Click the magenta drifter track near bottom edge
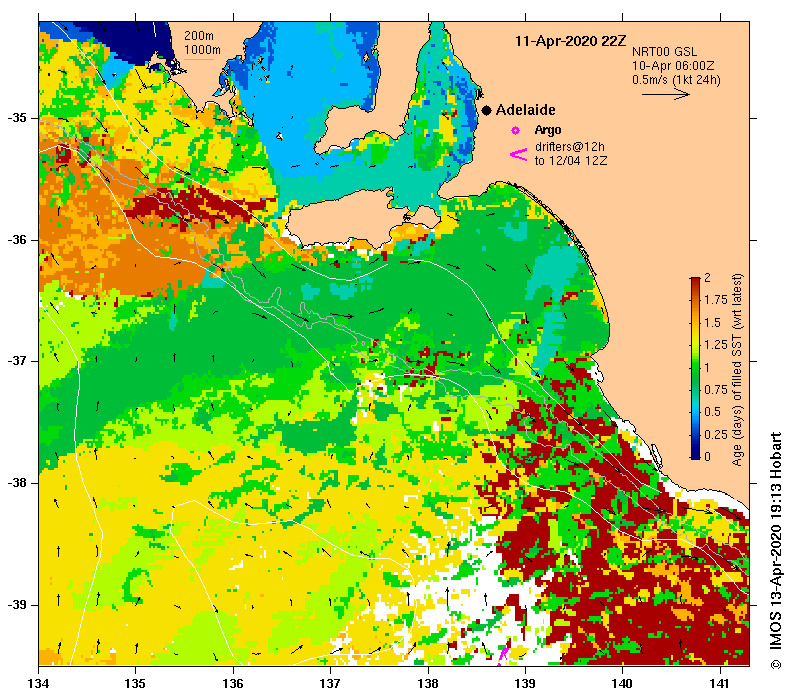 coord(503,655)
